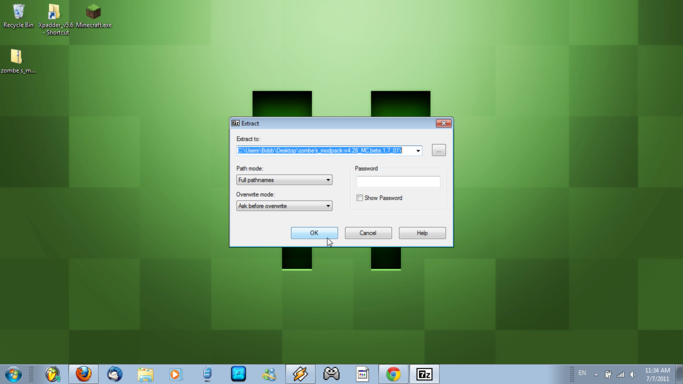Click the browse folder ellipsis button
This screenshot has height=384, width=683.
click(x=439, y=150)
